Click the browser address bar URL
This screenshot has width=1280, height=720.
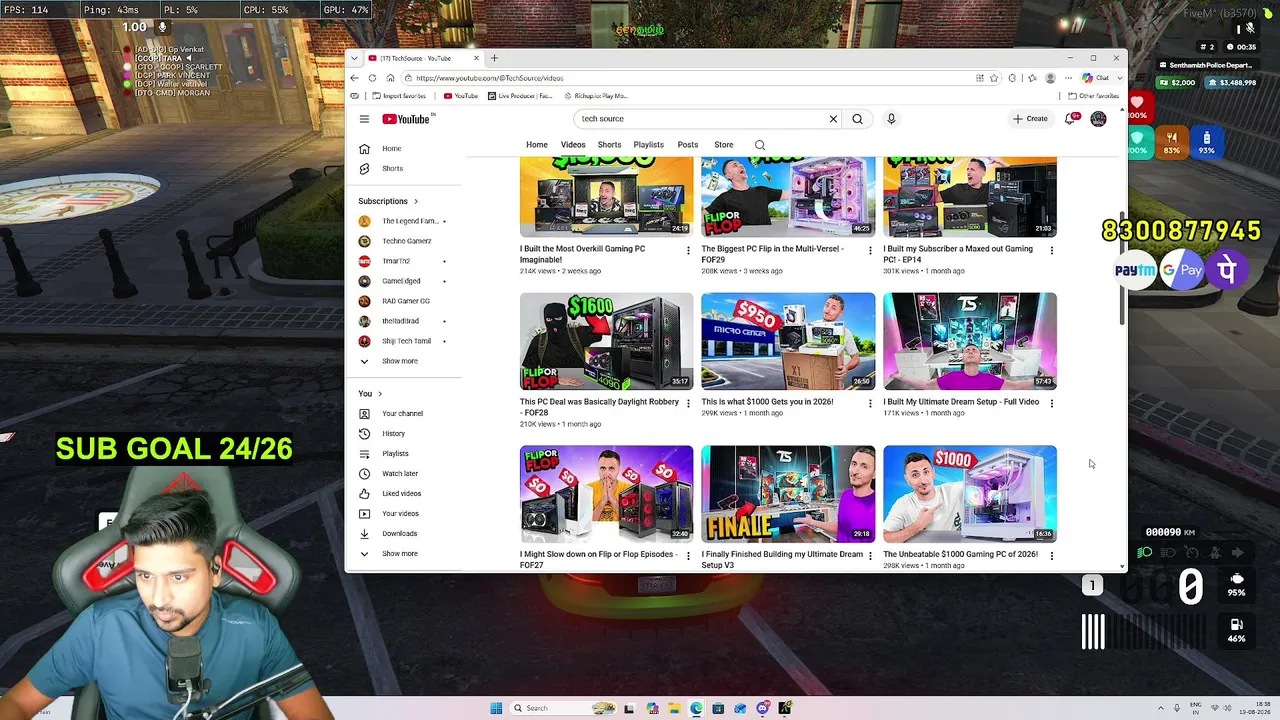(489, 78)
